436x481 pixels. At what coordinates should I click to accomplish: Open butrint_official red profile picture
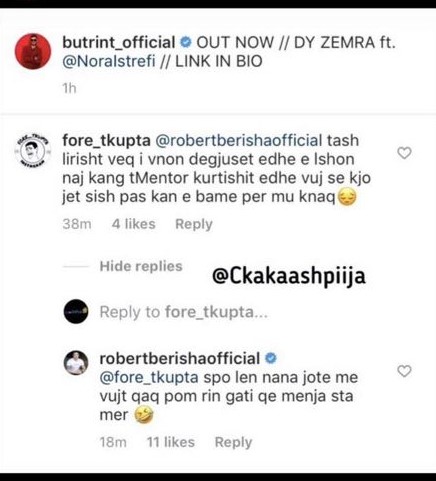pos(33,51)
